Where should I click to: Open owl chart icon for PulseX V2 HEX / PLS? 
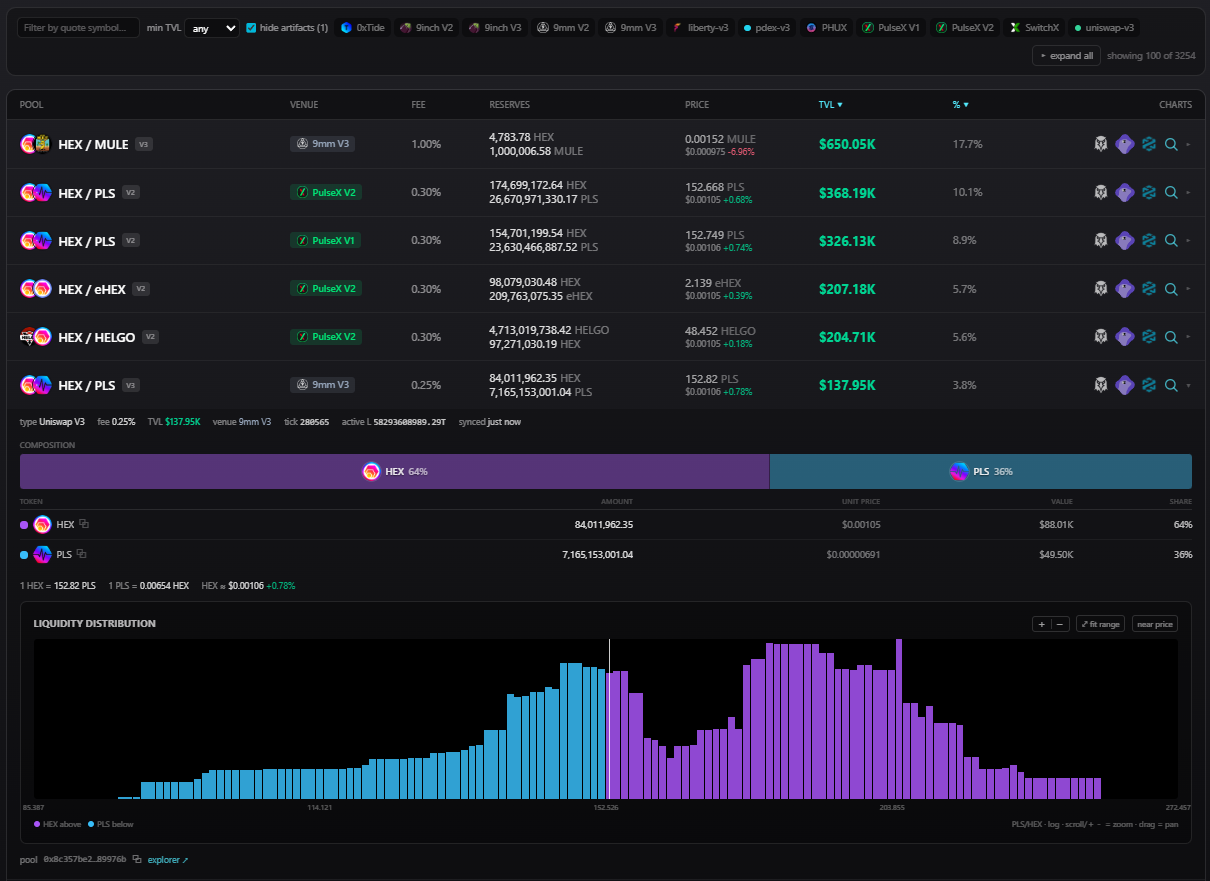(x=1101, y=192)
